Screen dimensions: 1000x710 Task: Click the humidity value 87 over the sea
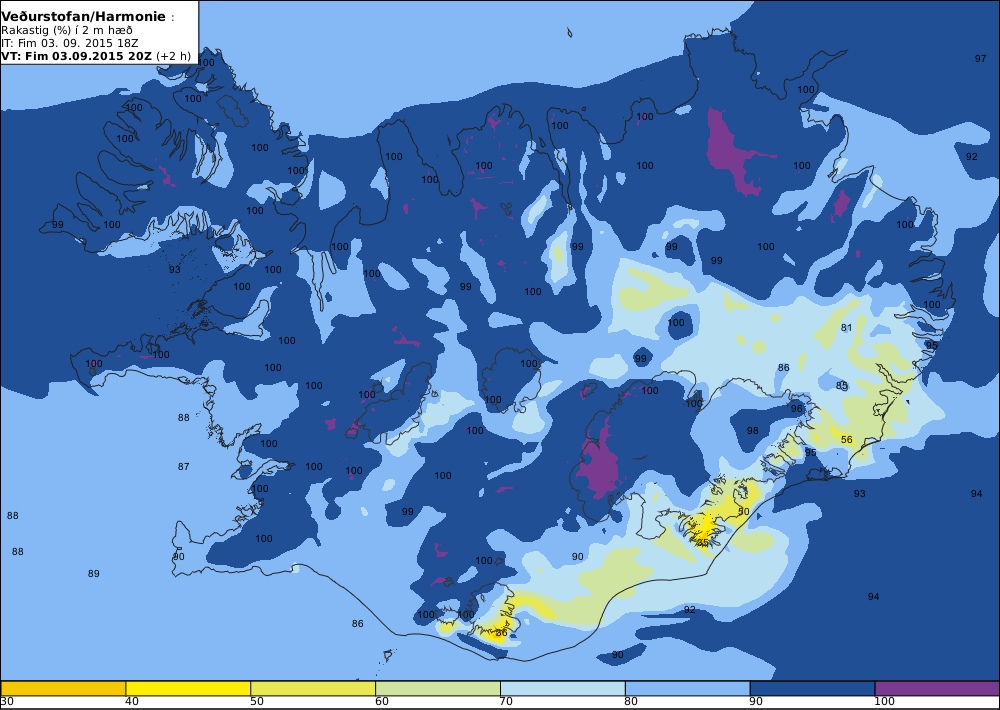click(184, 467)
